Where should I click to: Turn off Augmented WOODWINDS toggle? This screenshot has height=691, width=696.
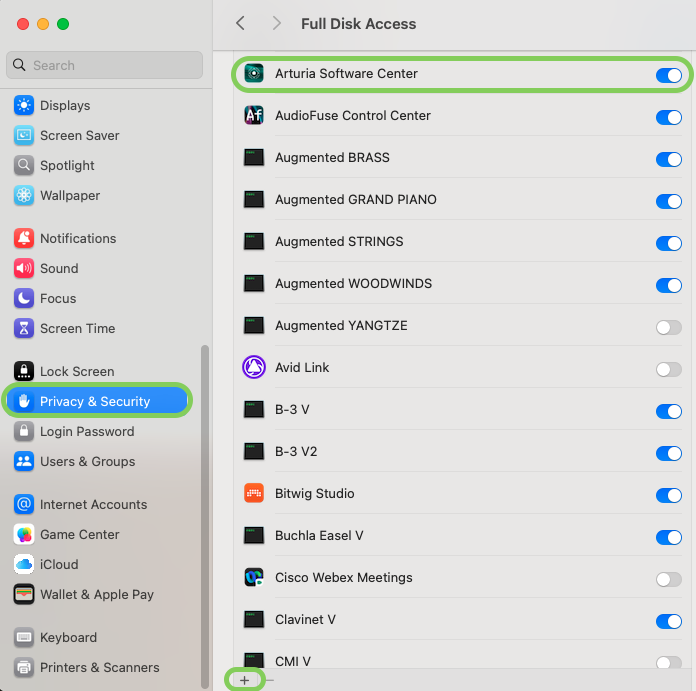tap(668, 285)
